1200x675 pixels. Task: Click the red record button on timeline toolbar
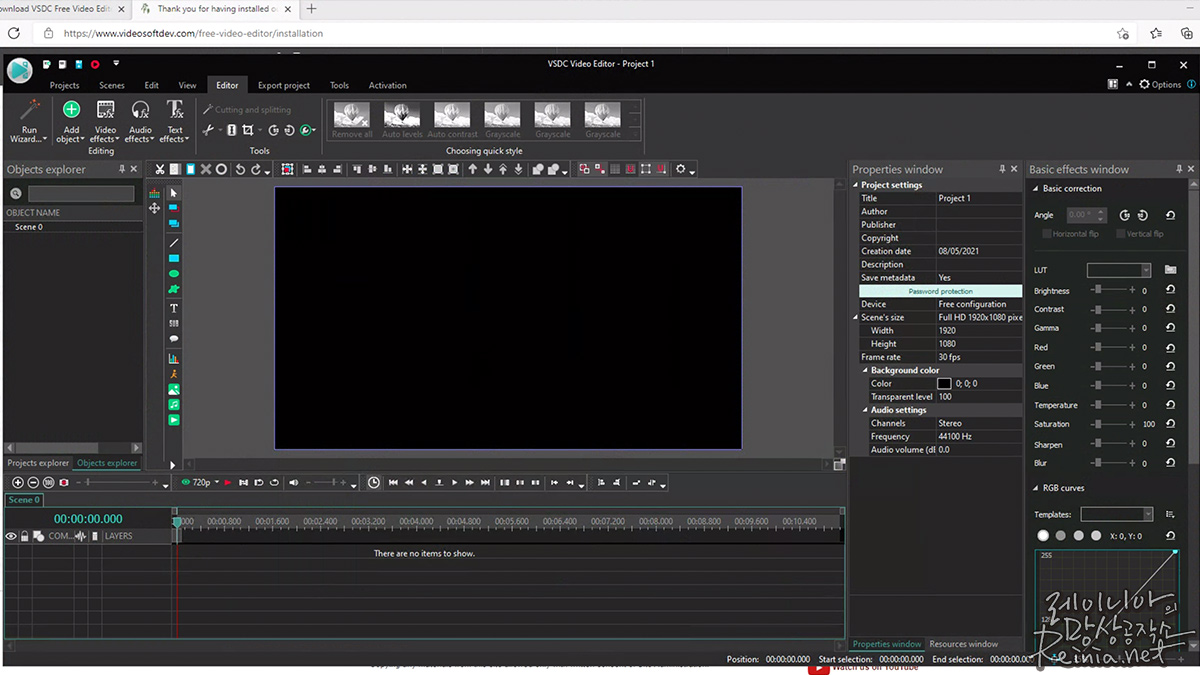click(x=64, y=482)
